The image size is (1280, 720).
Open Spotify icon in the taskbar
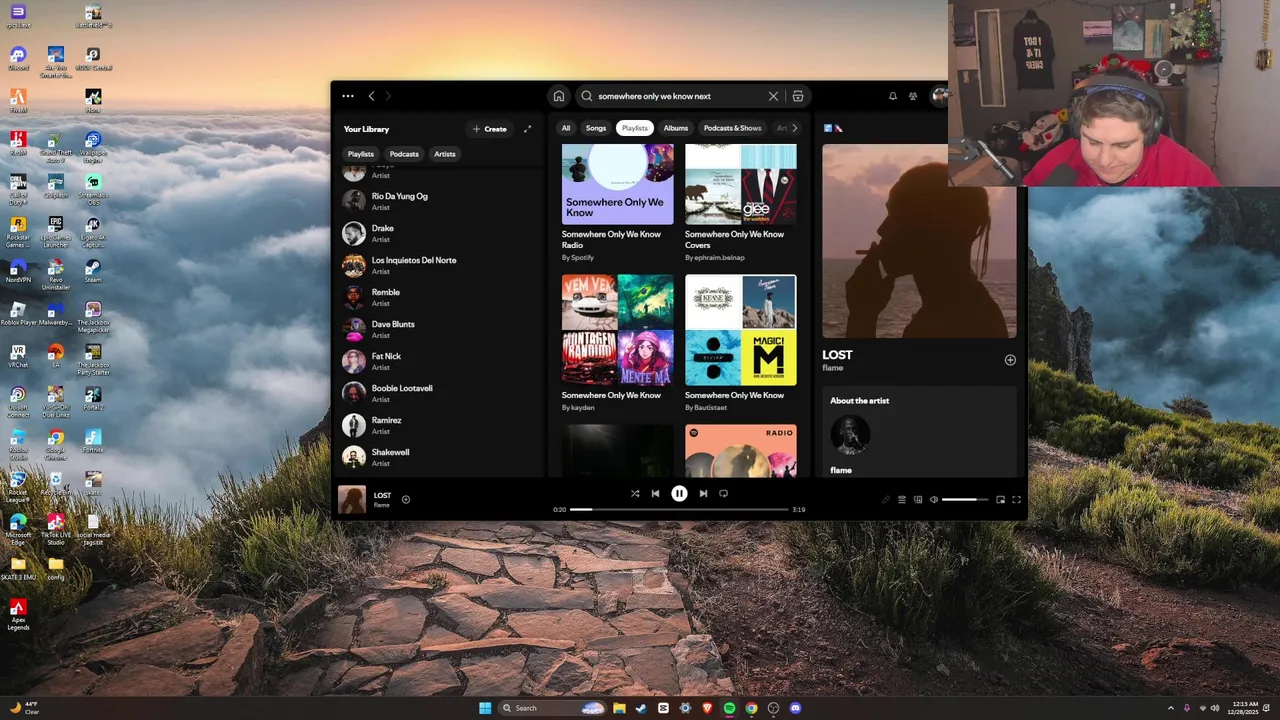[729, 708]
